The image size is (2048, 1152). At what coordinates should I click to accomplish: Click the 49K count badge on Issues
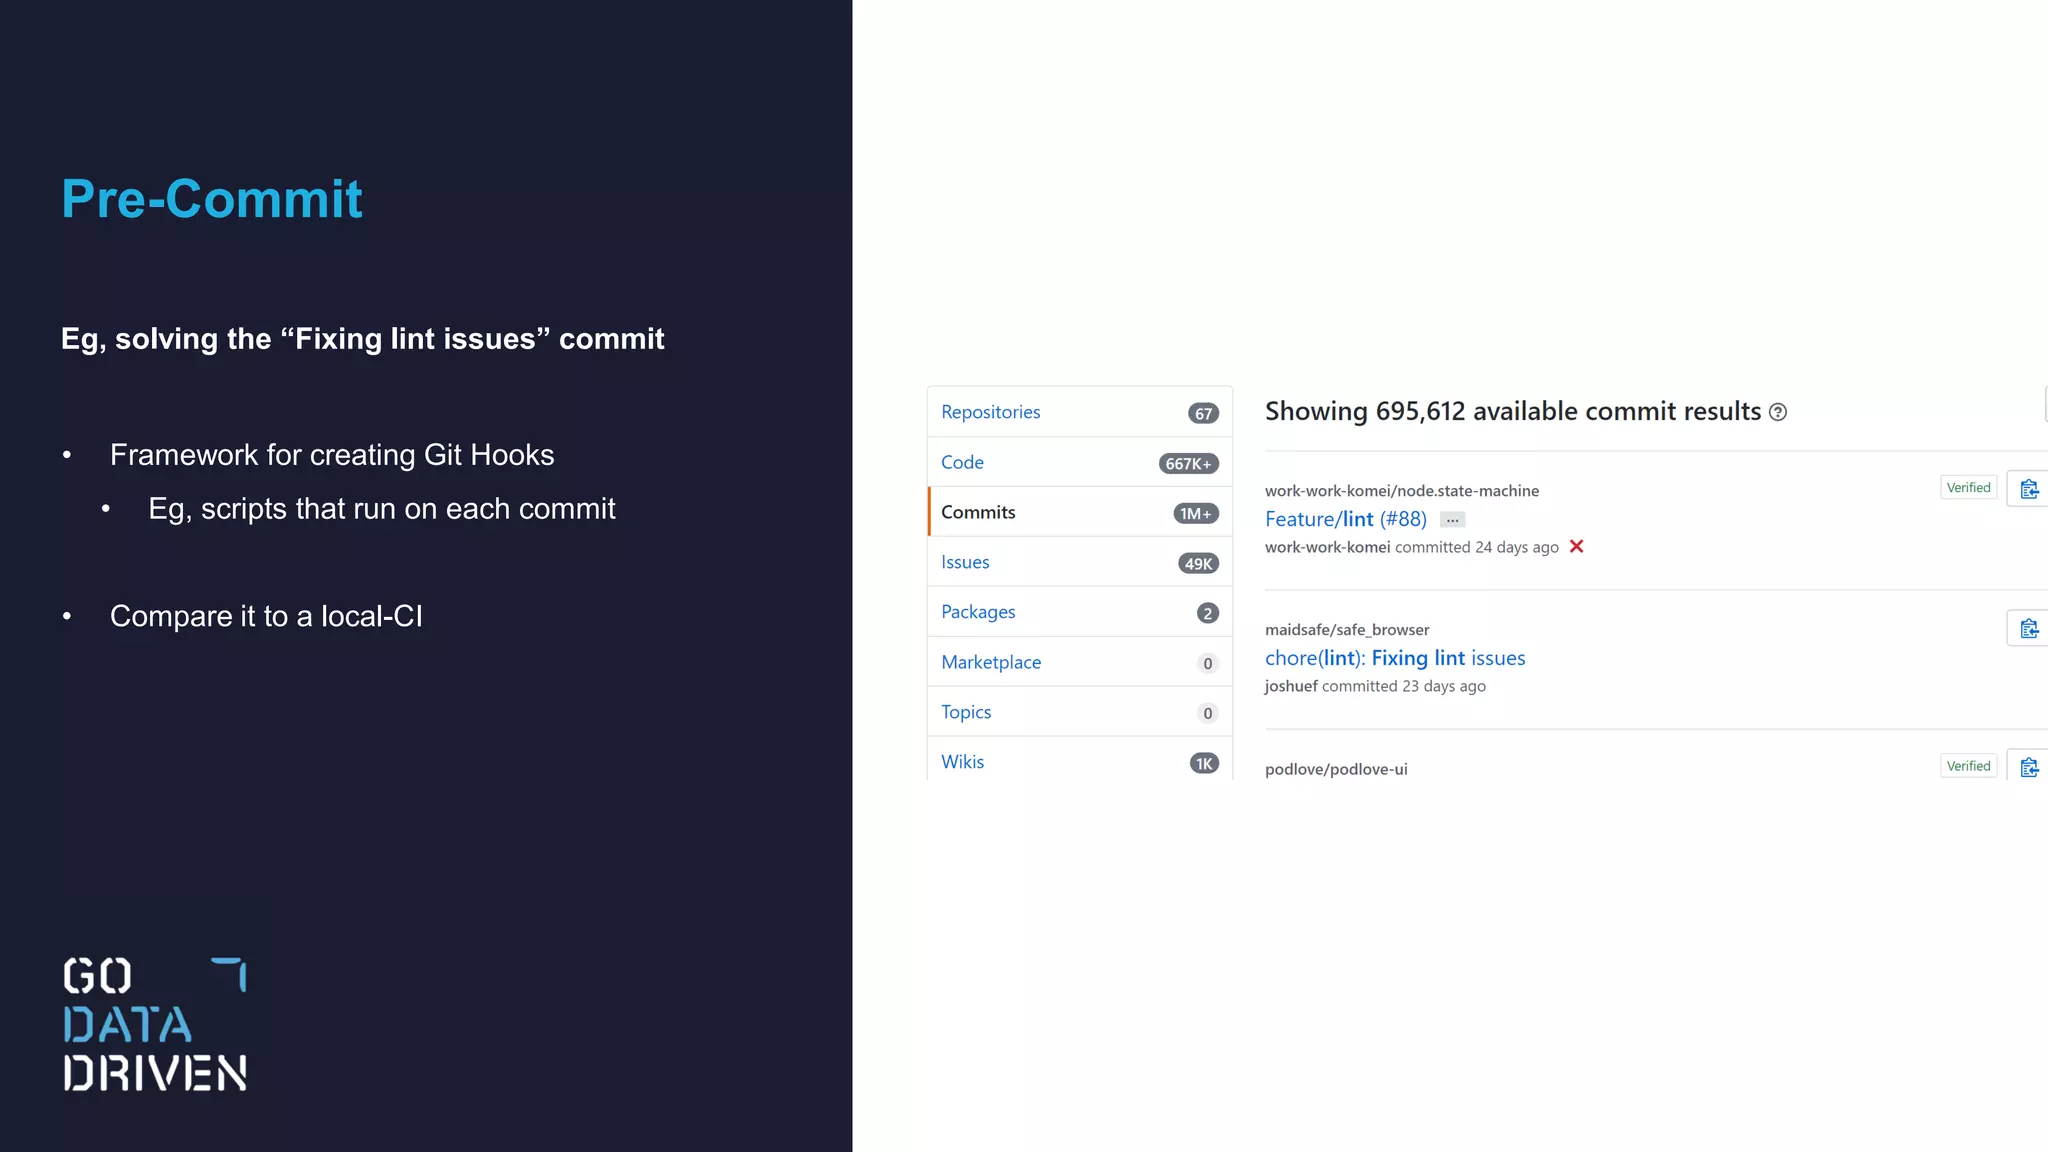pos(1198,563)
